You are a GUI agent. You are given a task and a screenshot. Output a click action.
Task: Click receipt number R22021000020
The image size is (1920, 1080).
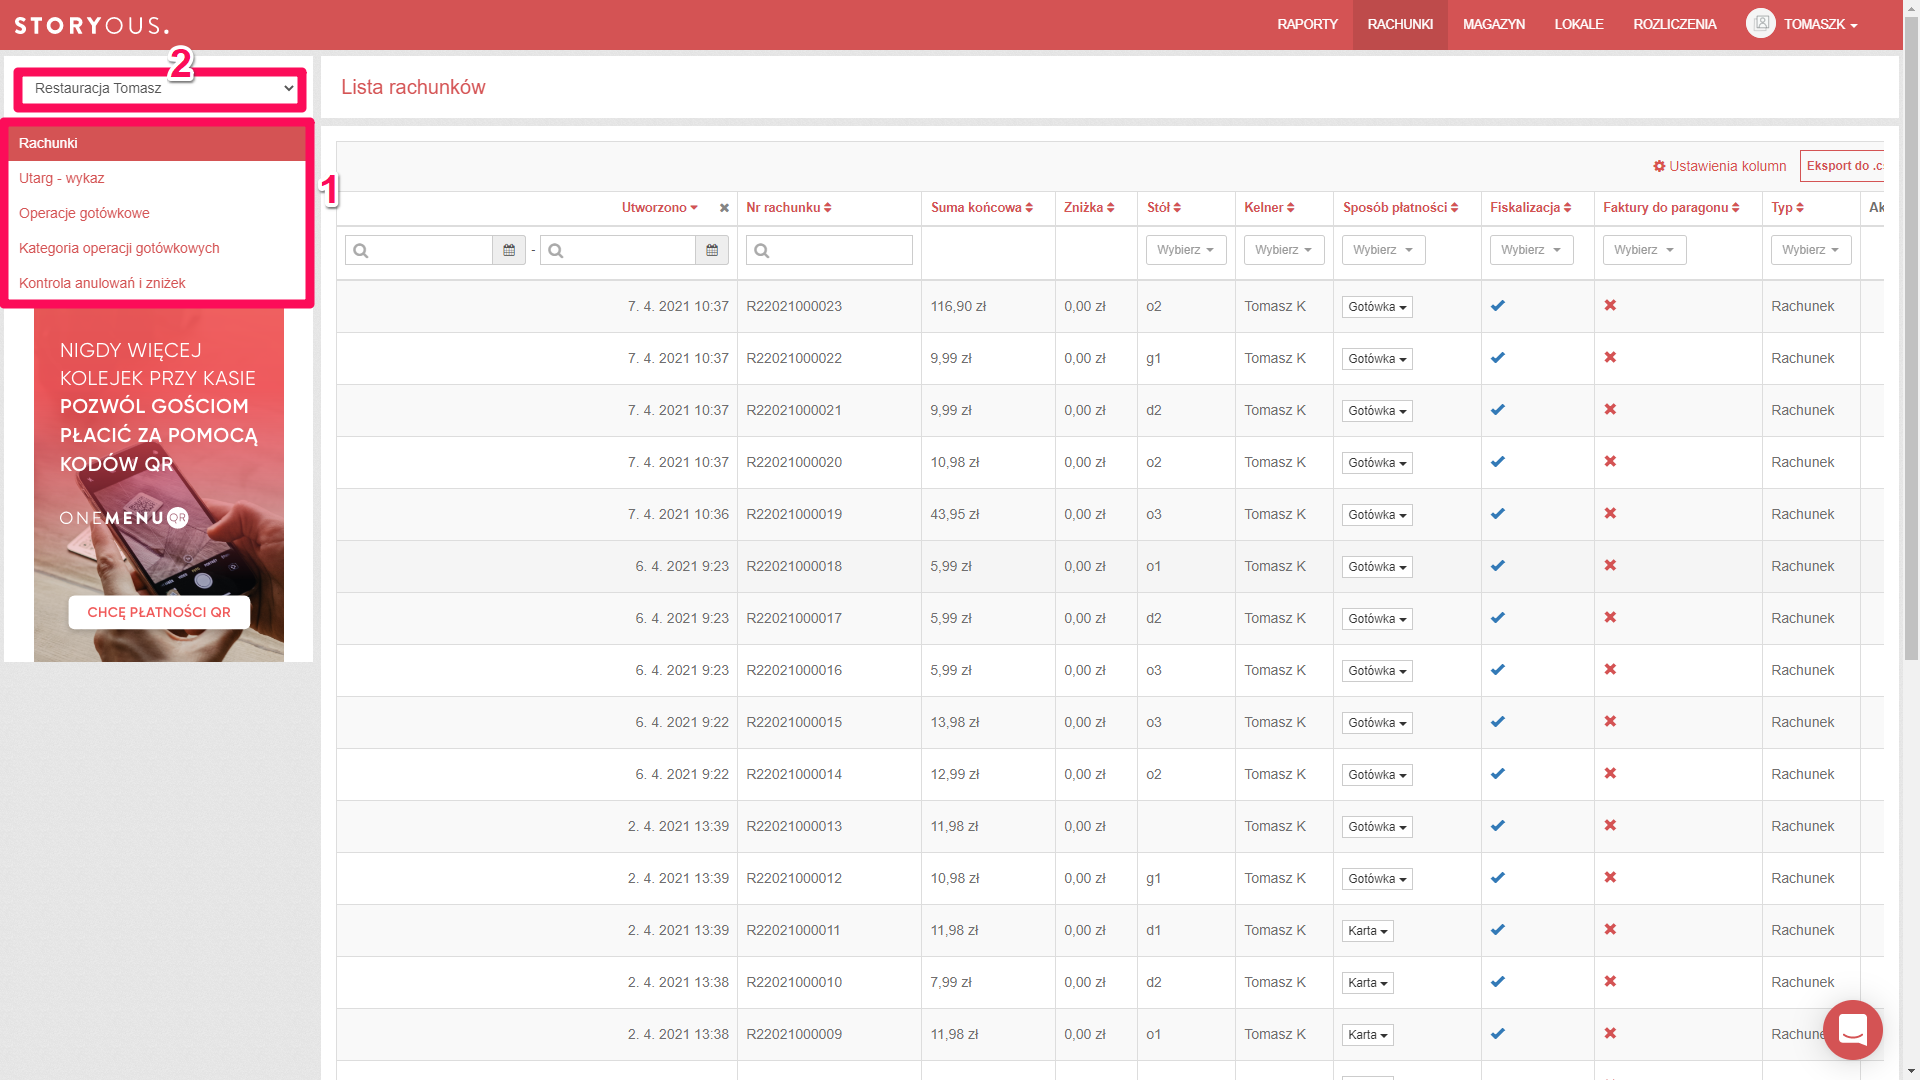coord(794,462)
